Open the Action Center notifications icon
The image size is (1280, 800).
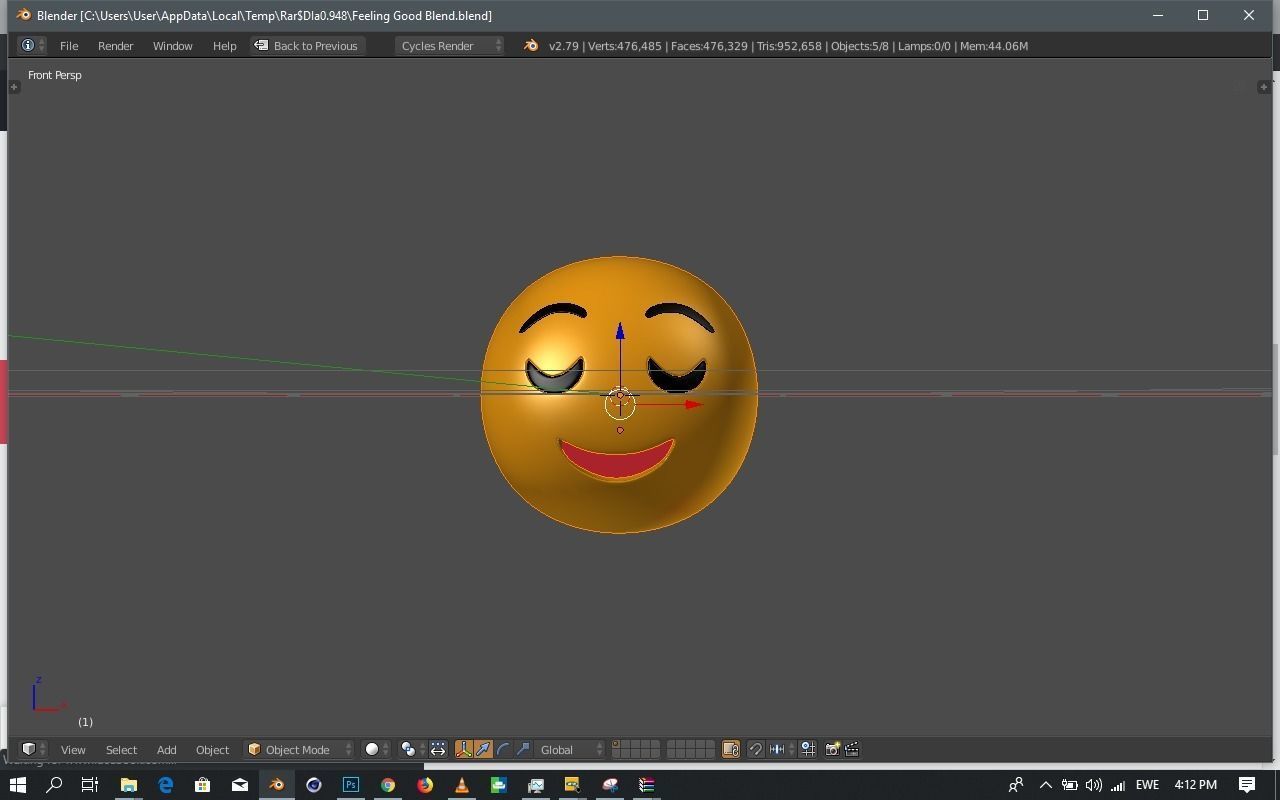(1247, 785)
